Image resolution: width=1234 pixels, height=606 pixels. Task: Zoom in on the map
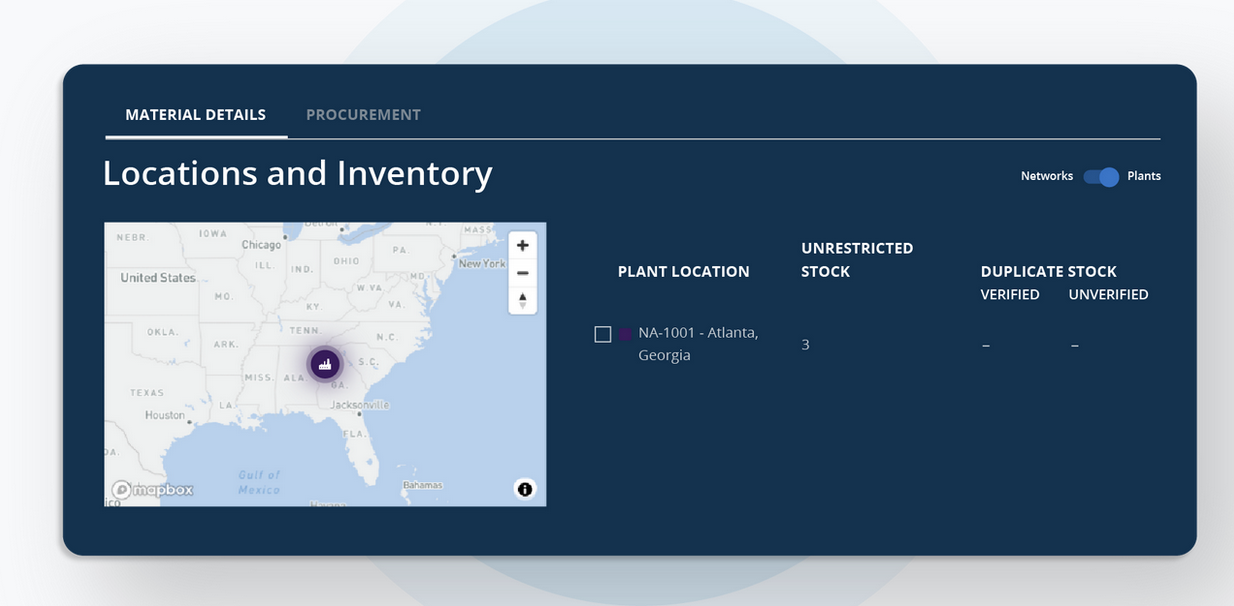[522, 246]
